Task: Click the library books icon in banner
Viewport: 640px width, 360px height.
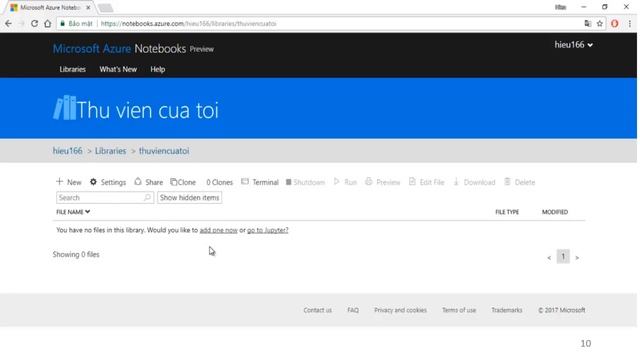Action: coord(64,108)
